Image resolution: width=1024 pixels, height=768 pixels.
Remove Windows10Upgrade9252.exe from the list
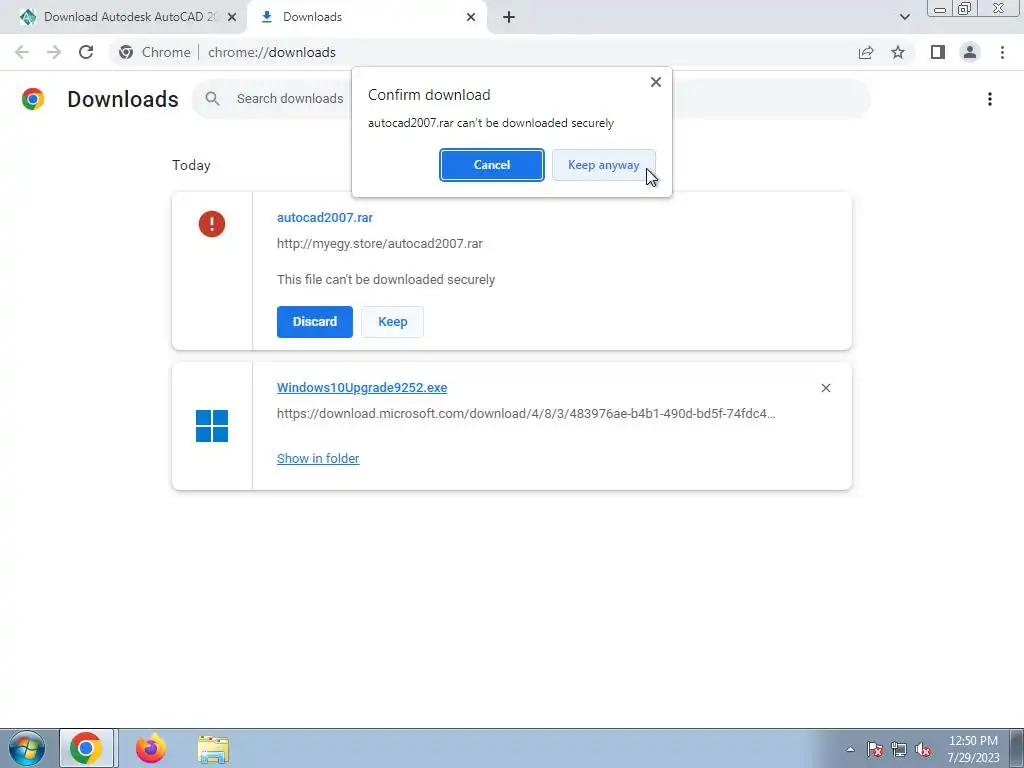[825, 388]
